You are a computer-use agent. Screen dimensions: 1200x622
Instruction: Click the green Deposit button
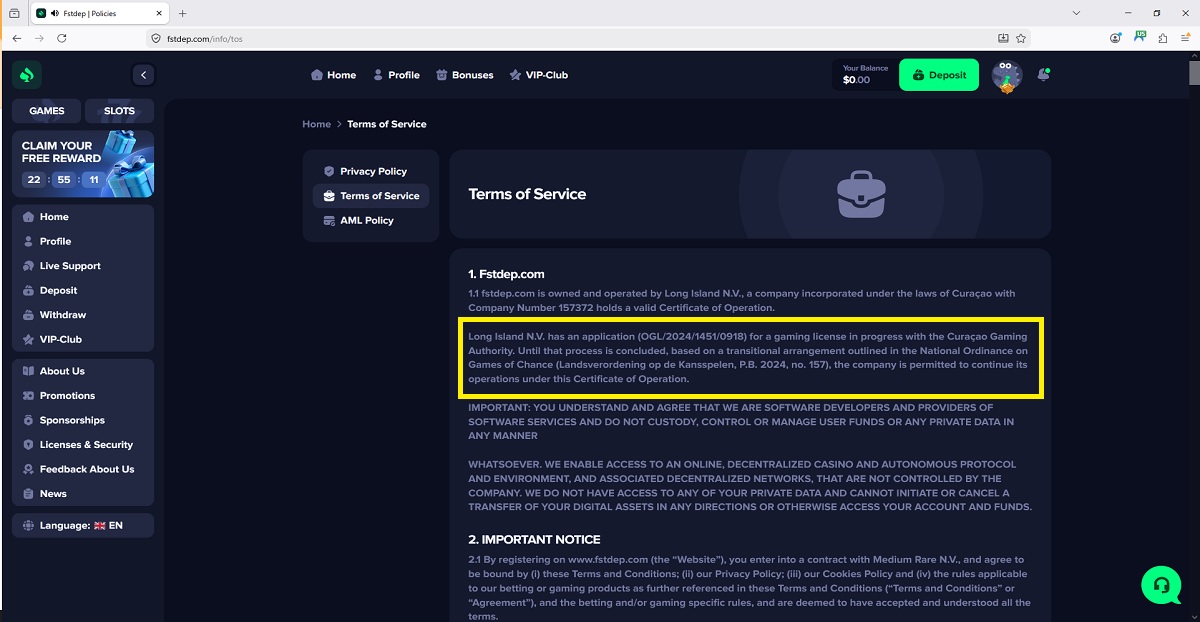[x=939, y=75]
